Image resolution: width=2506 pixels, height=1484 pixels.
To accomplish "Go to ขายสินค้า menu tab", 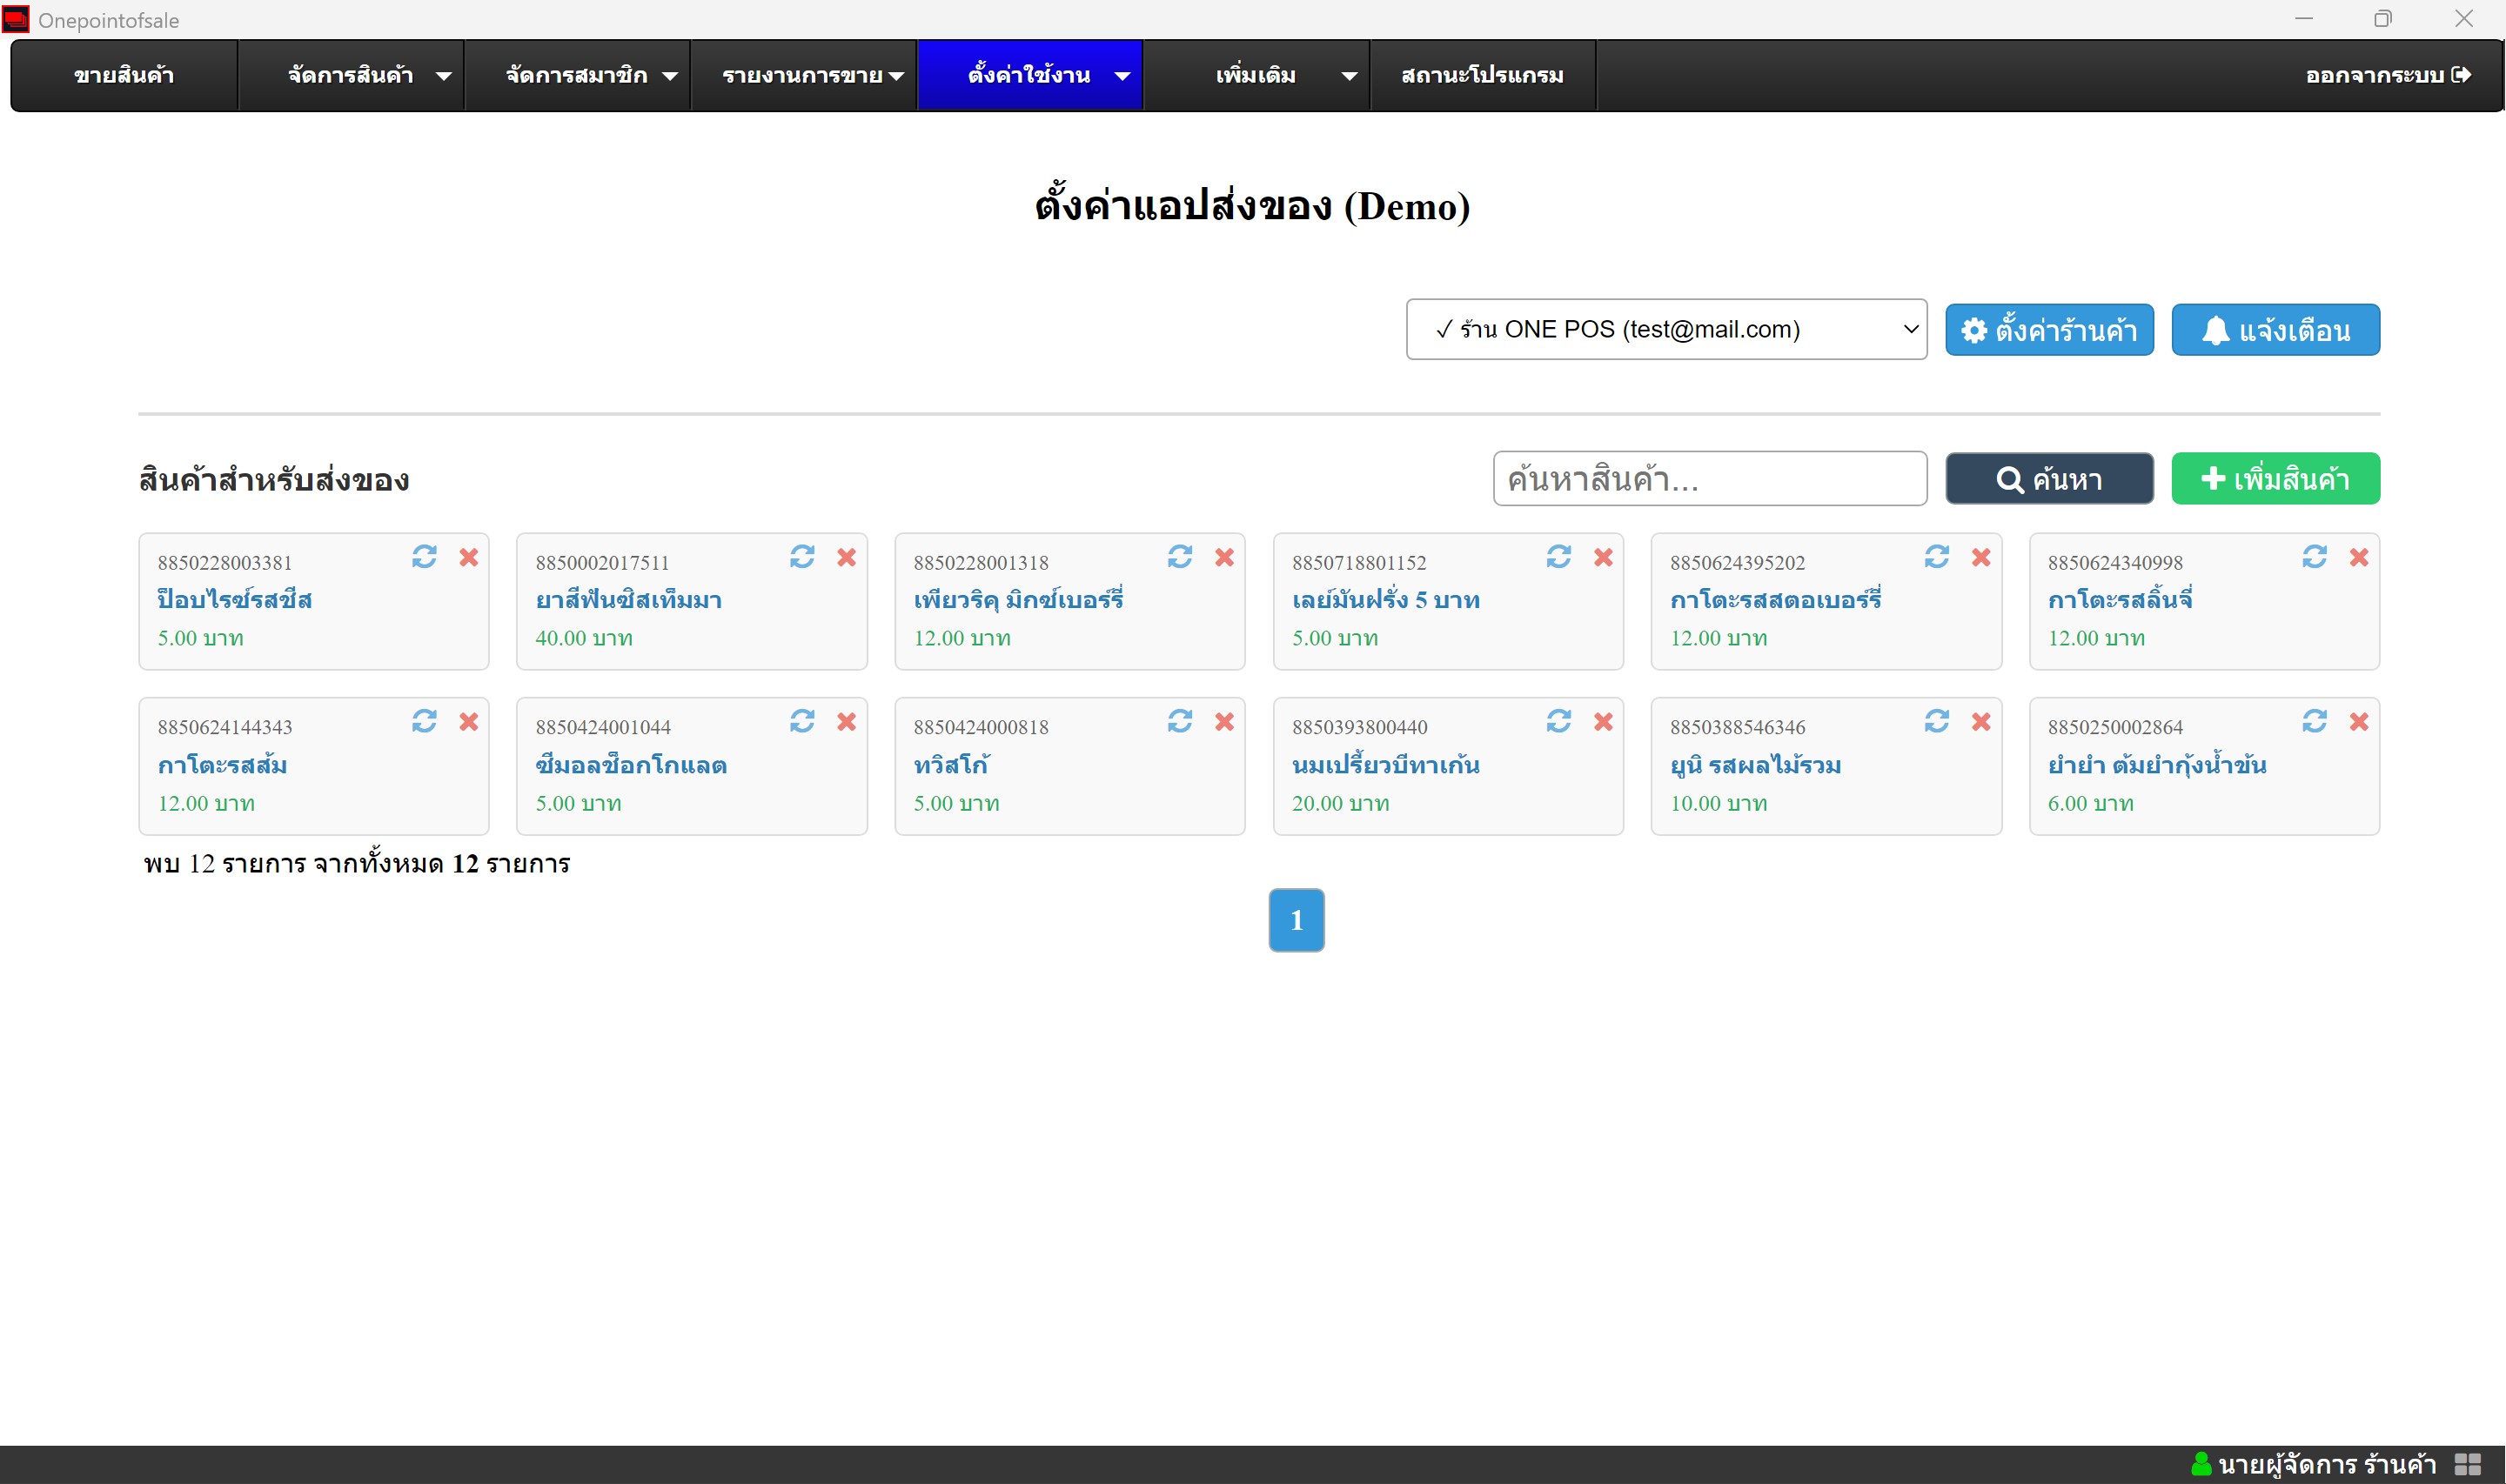I will tap(124, 76).
